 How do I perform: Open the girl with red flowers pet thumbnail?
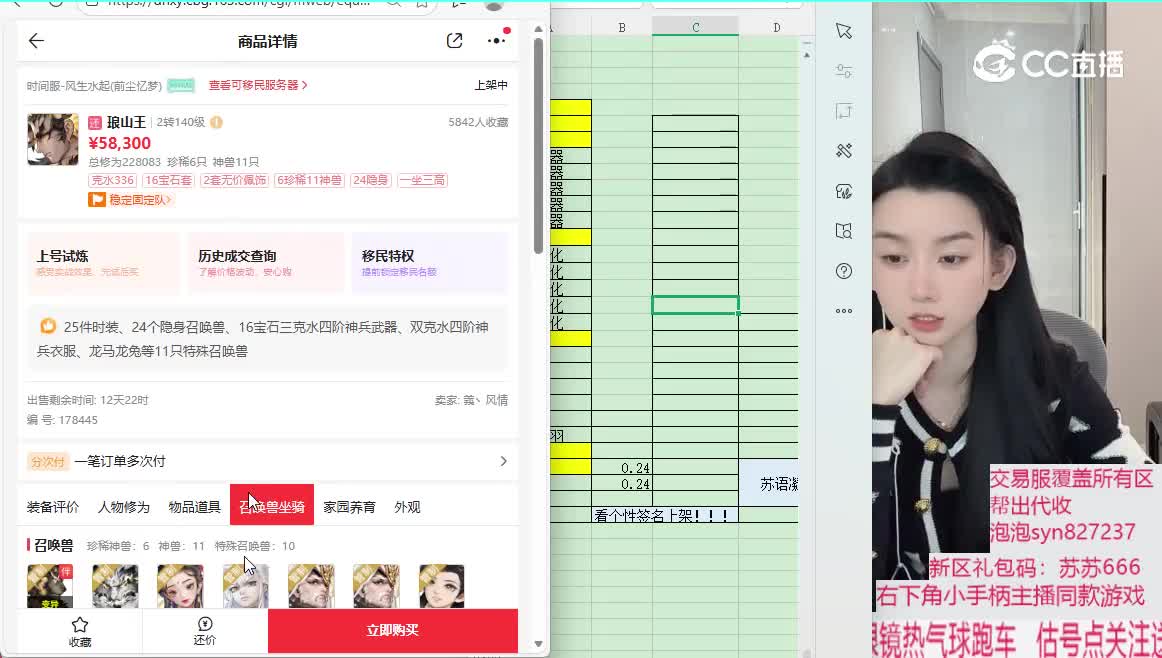[x=180, y=586]
